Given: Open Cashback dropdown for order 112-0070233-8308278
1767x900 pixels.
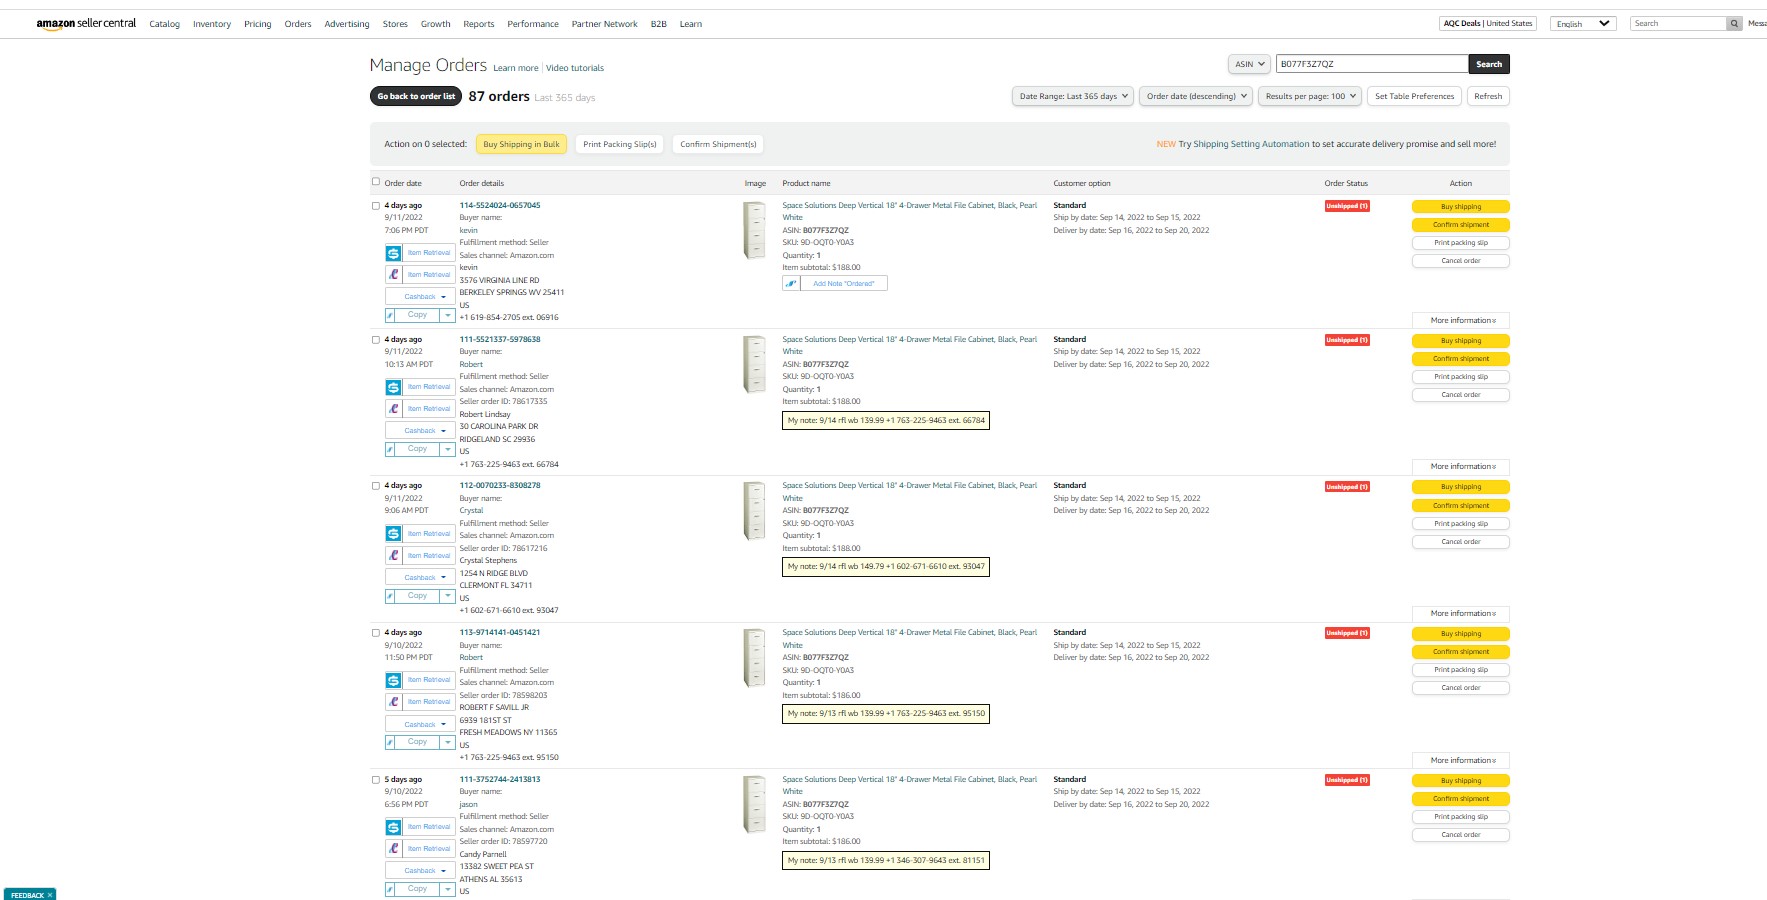Looking at the screenshot, I should pos(421,578).
